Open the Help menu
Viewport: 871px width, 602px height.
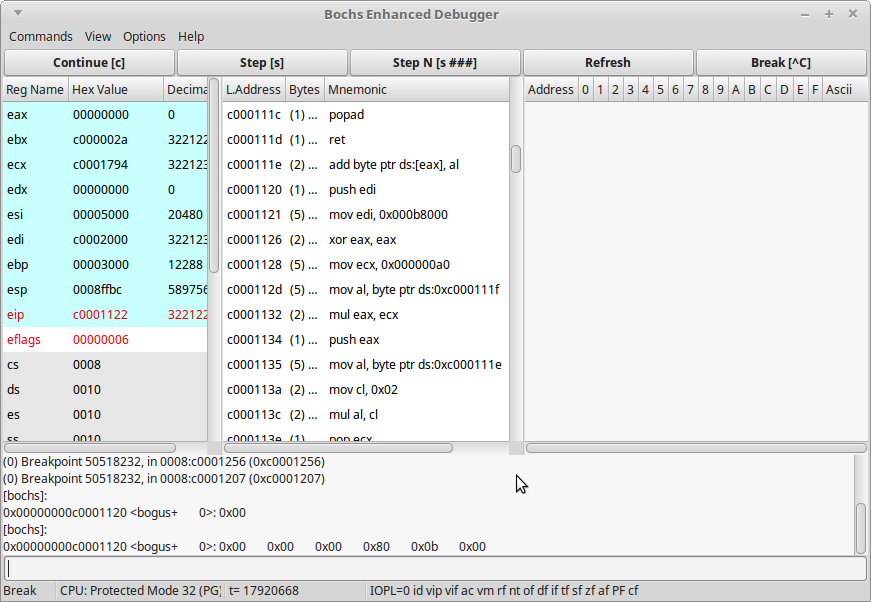click(x=191, y=37)
